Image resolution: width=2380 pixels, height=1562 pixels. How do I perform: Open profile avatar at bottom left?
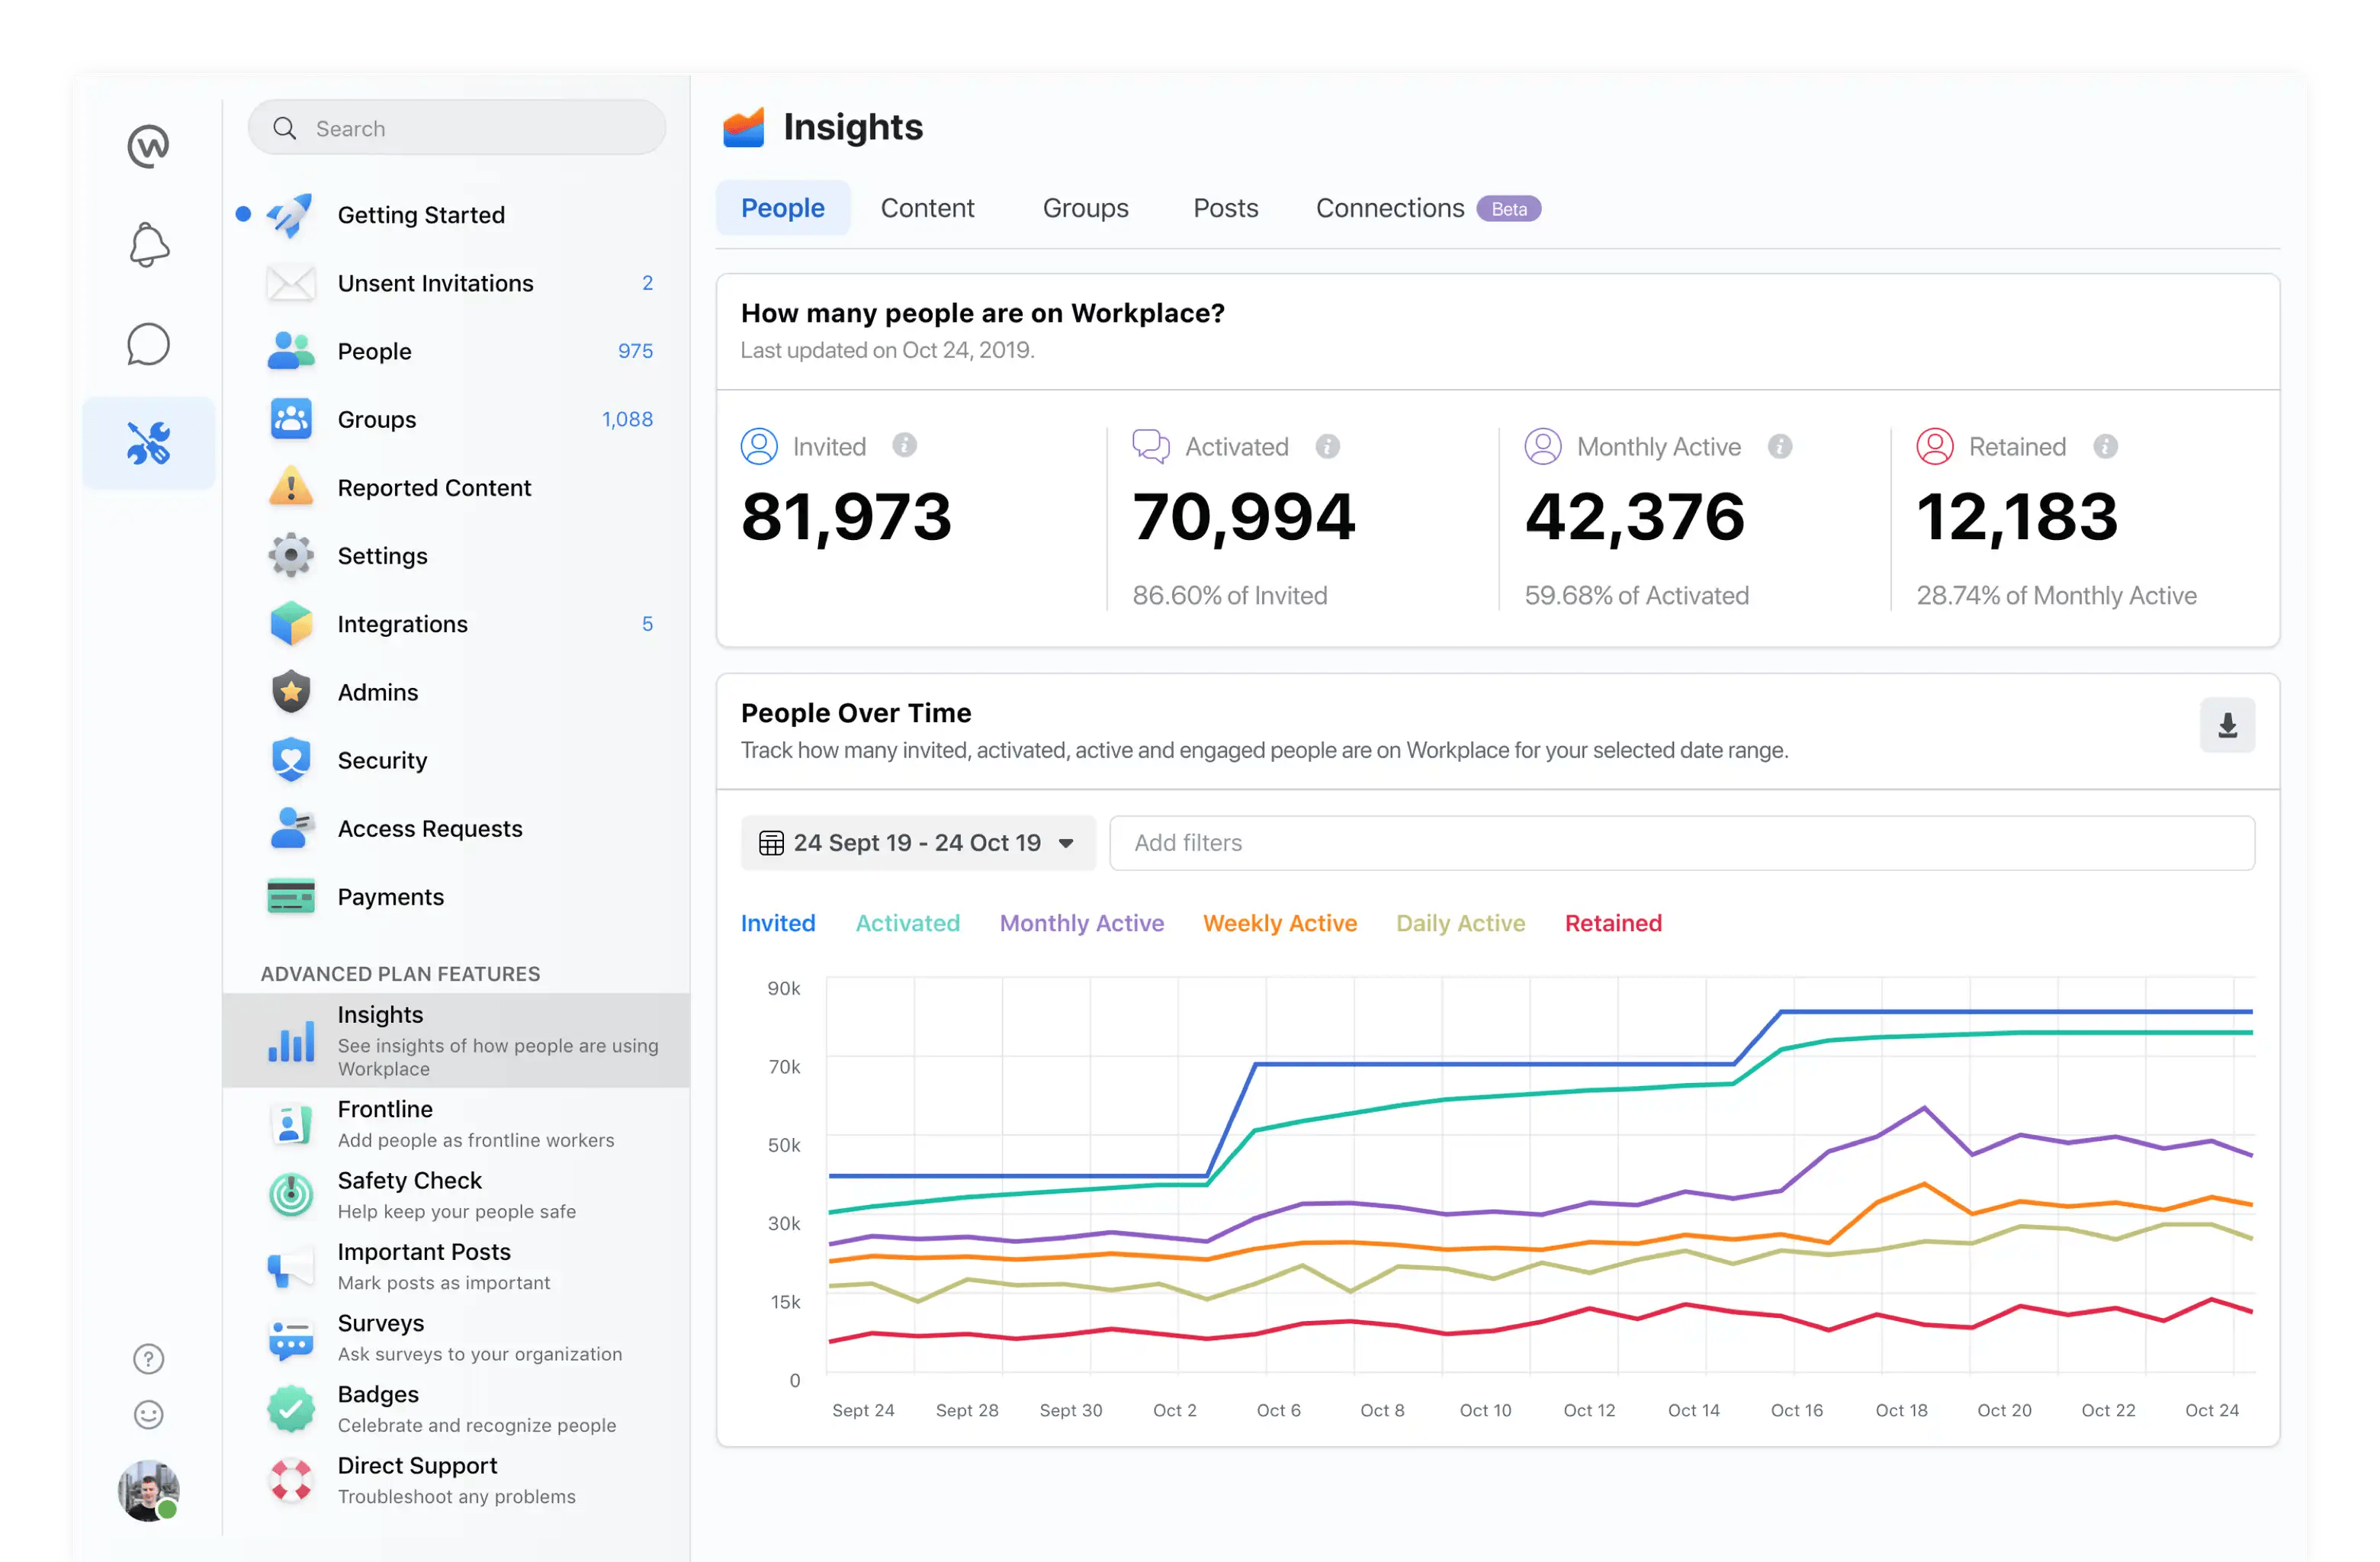pos(149,1490)
